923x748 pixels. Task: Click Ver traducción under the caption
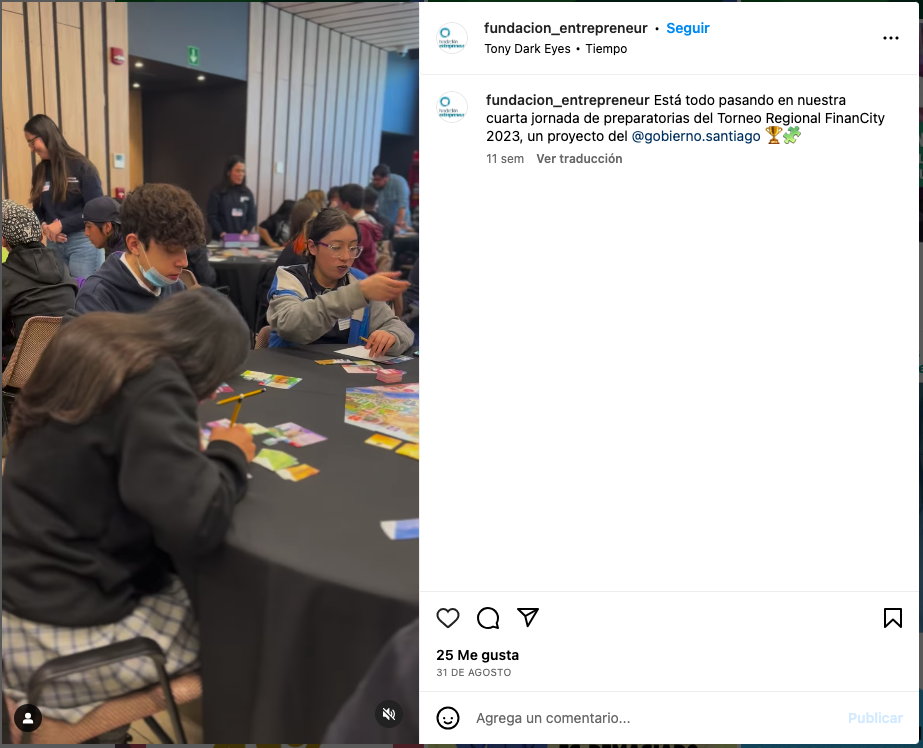click(x=579, y=158)
